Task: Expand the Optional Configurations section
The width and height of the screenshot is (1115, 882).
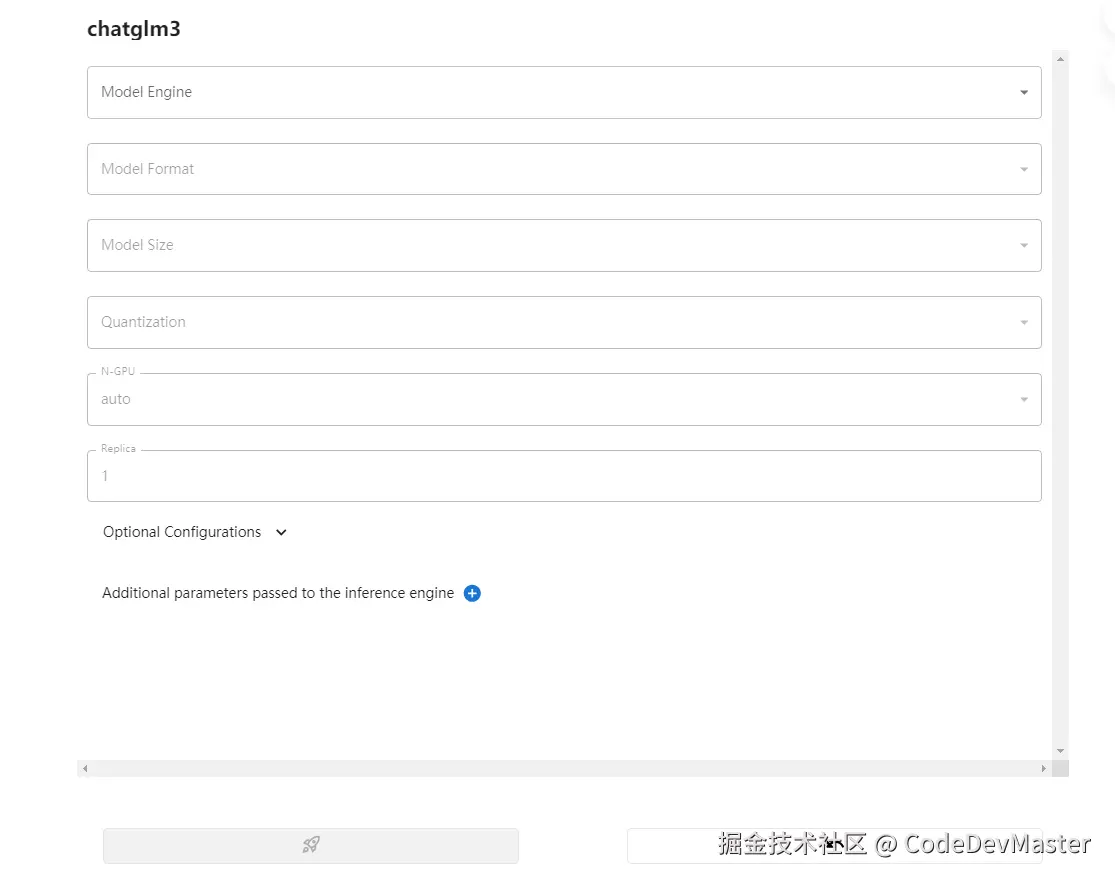Action: pyautogui.click(x=195, y=532)
